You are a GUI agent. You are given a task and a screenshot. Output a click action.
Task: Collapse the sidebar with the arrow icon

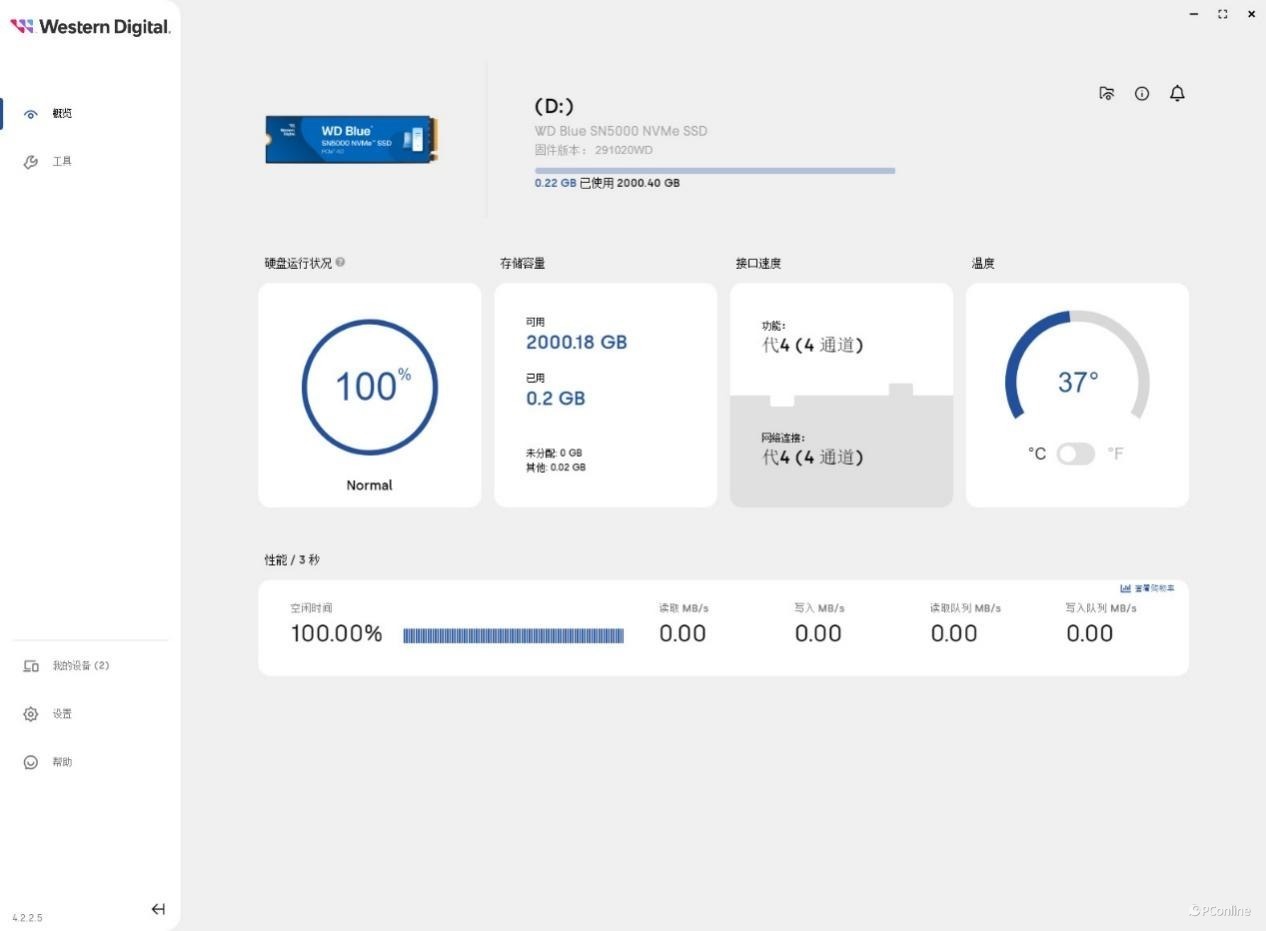[x=158, y=909]
